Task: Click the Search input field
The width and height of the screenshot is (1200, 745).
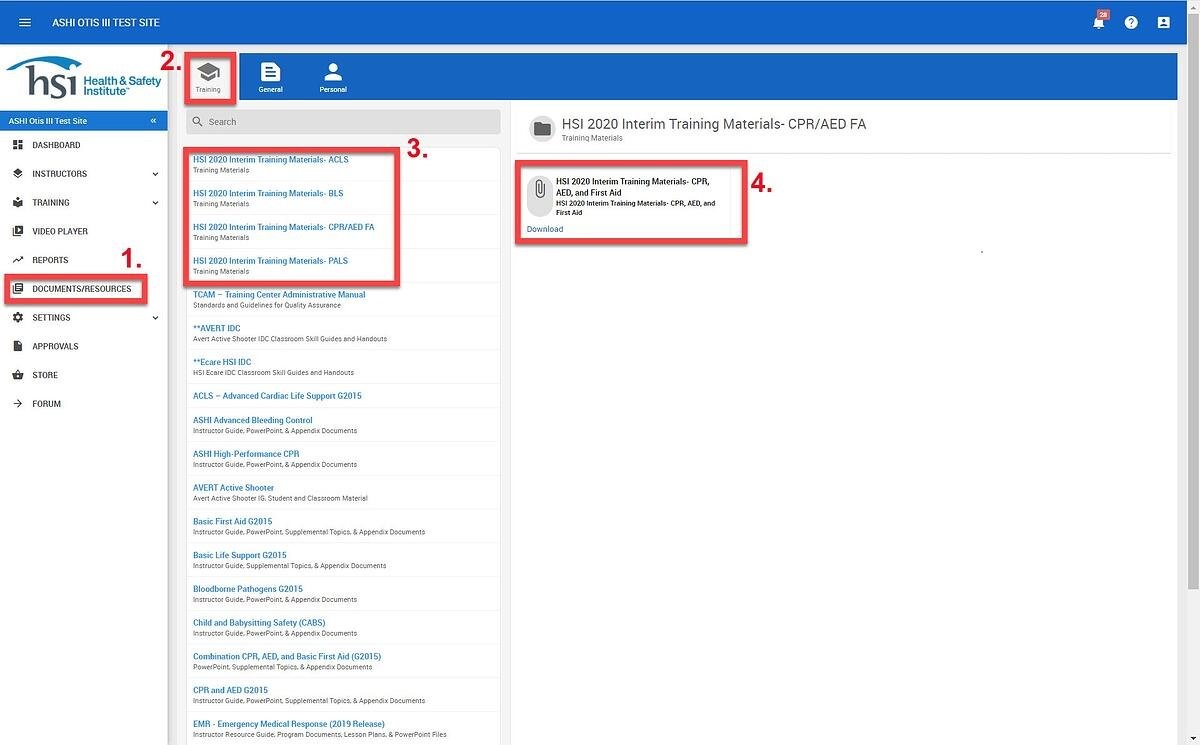Action: tap(343, 122)
